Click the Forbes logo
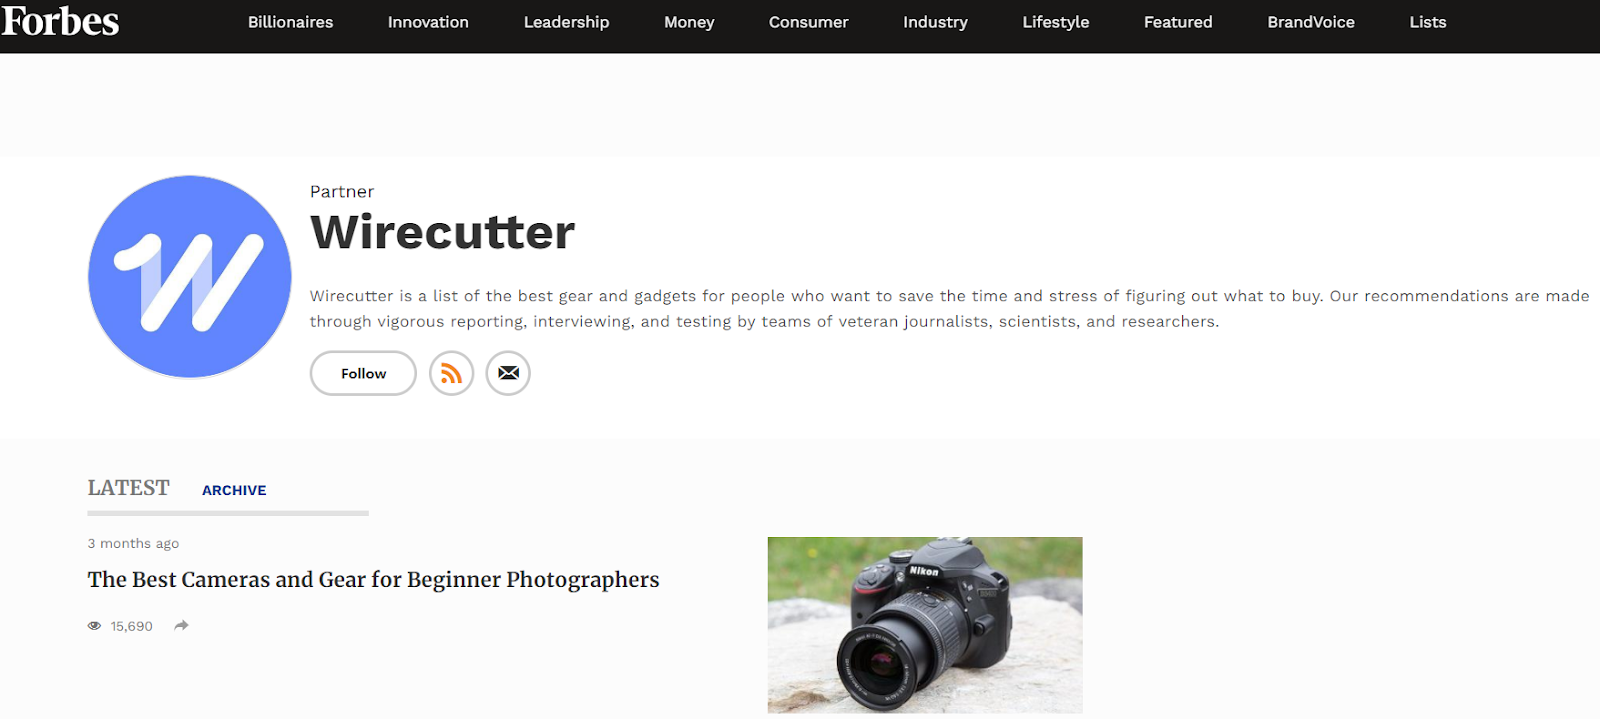Viewport: 1600px width, 719px height. (60, 20)
